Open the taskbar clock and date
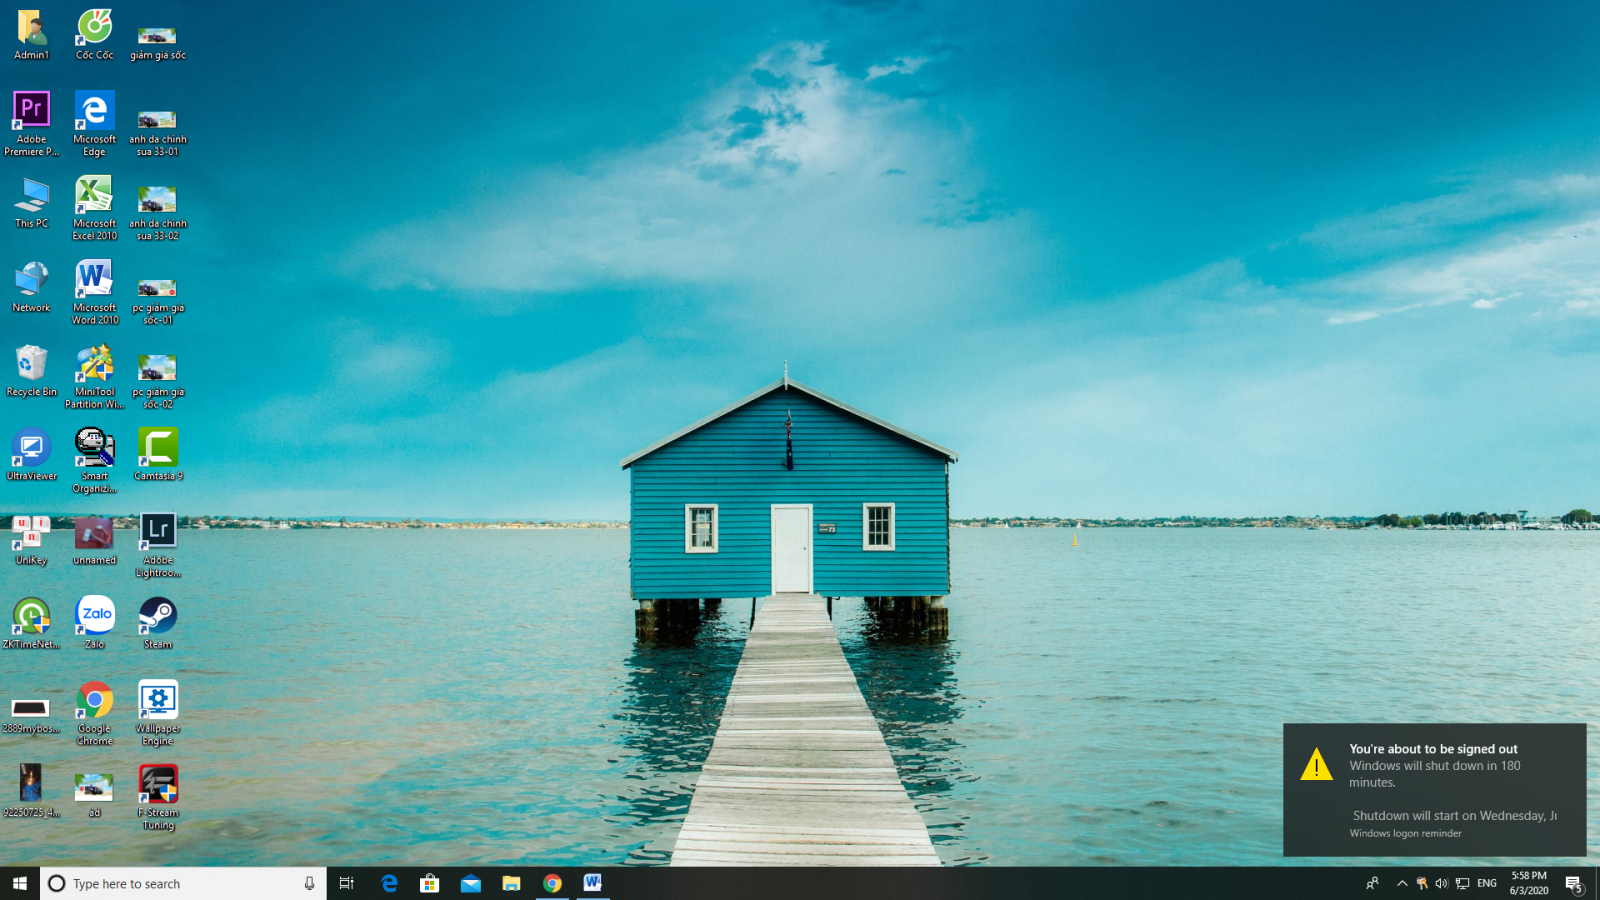1600x900 pixels. pyautogui.click(x=1529, y=883)
